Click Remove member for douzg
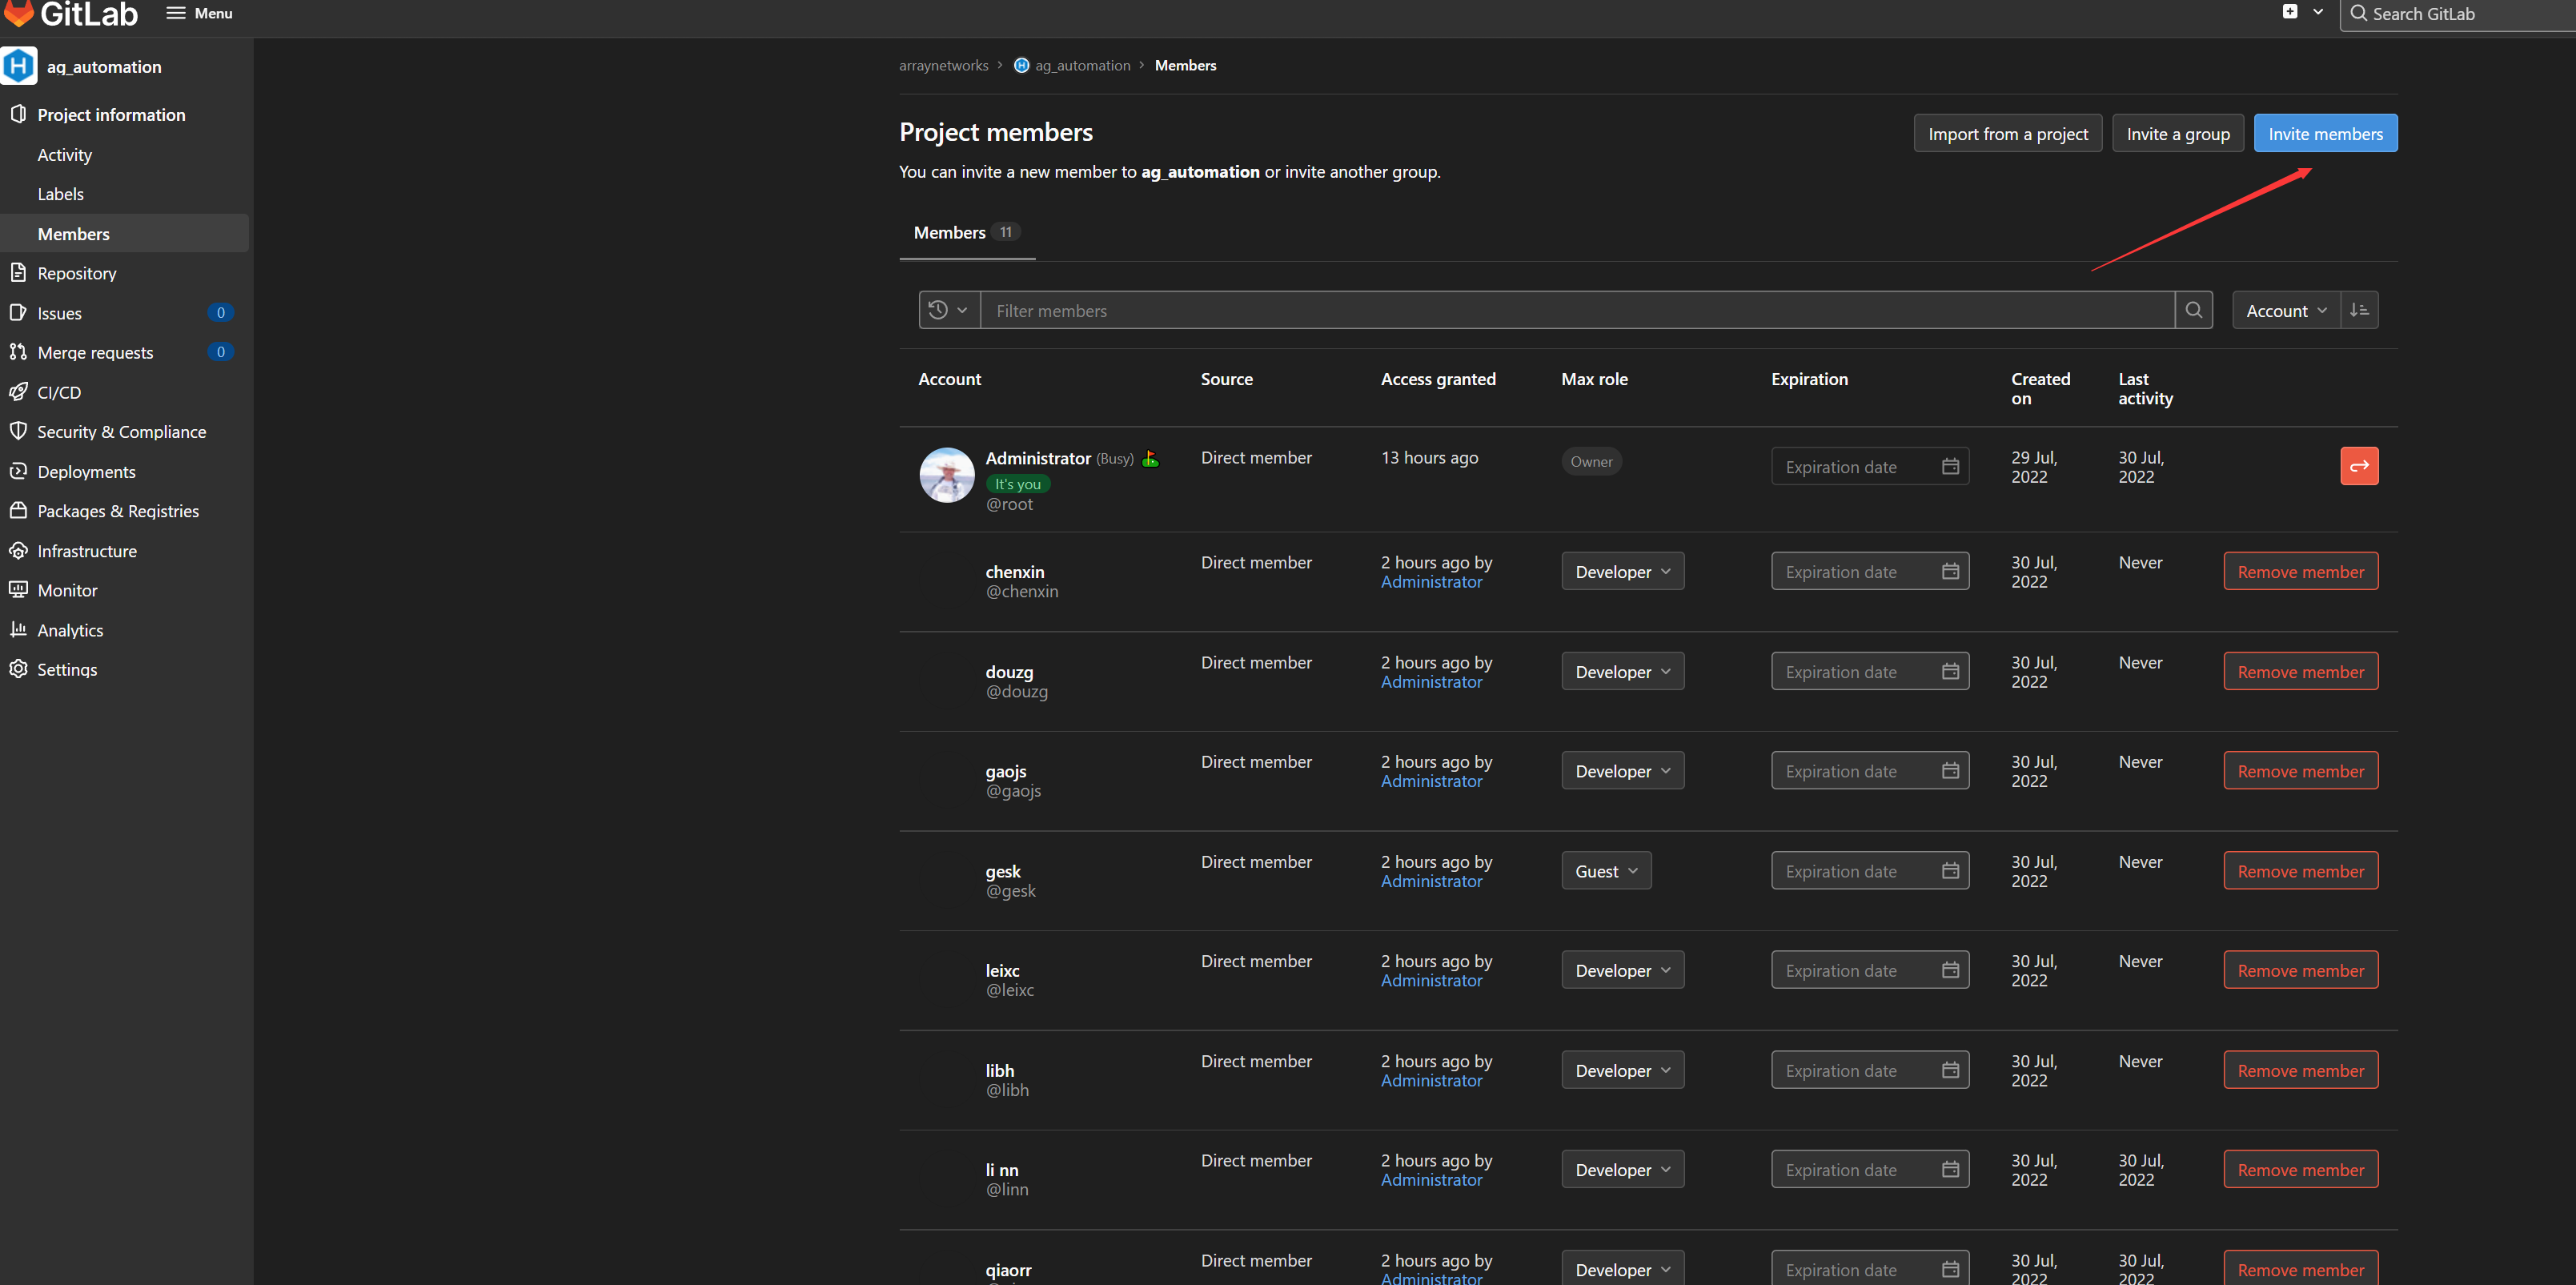 coord(2299,671)
